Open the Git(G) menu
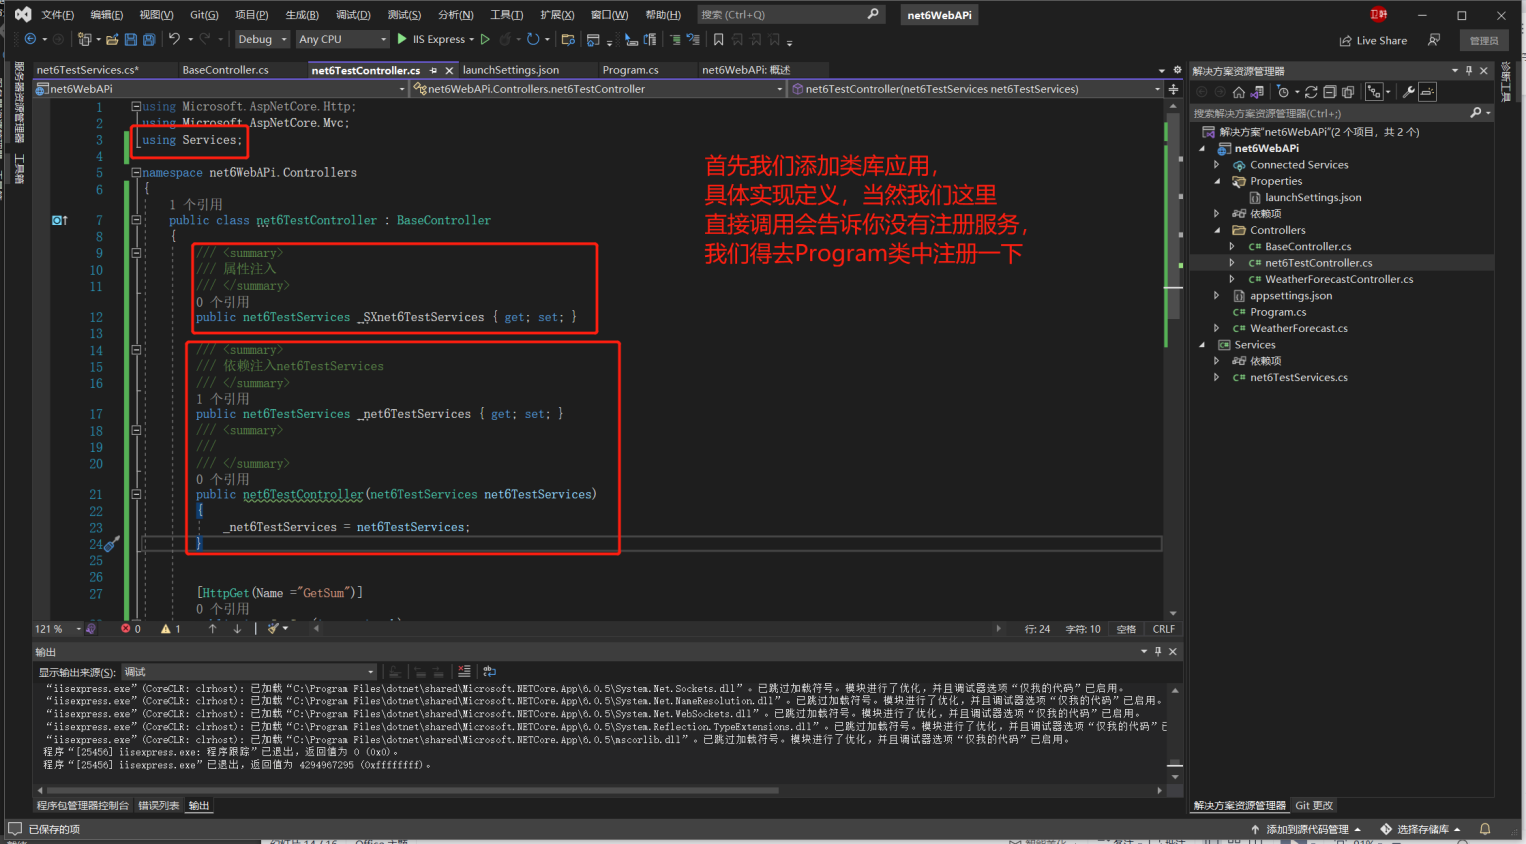The image size is (1526, 844). click(x=204, y=15)
